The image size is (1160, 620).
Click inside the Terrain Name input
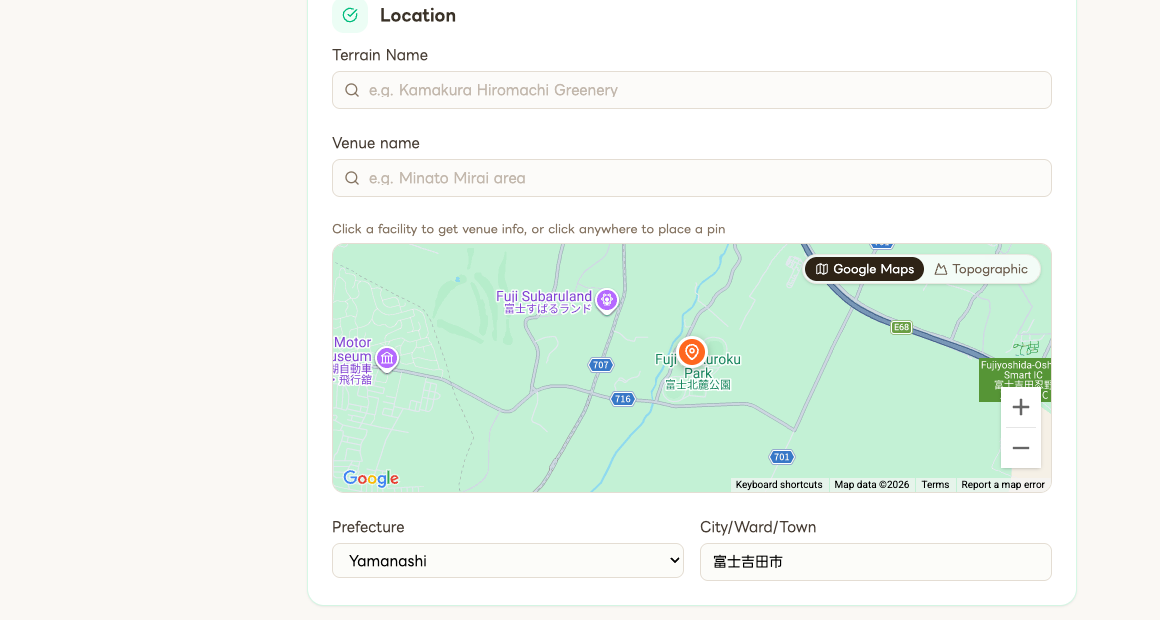click(691, 90)
